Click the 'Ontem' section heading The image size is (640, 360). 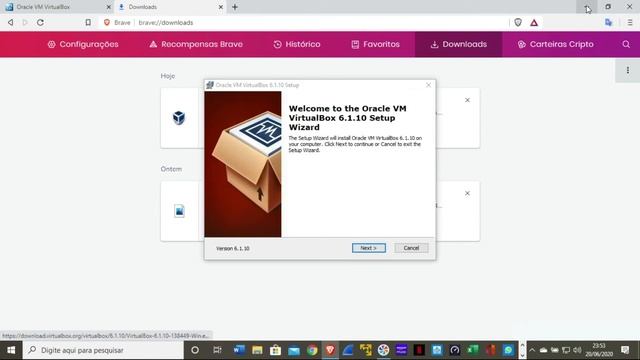(171, 169)
